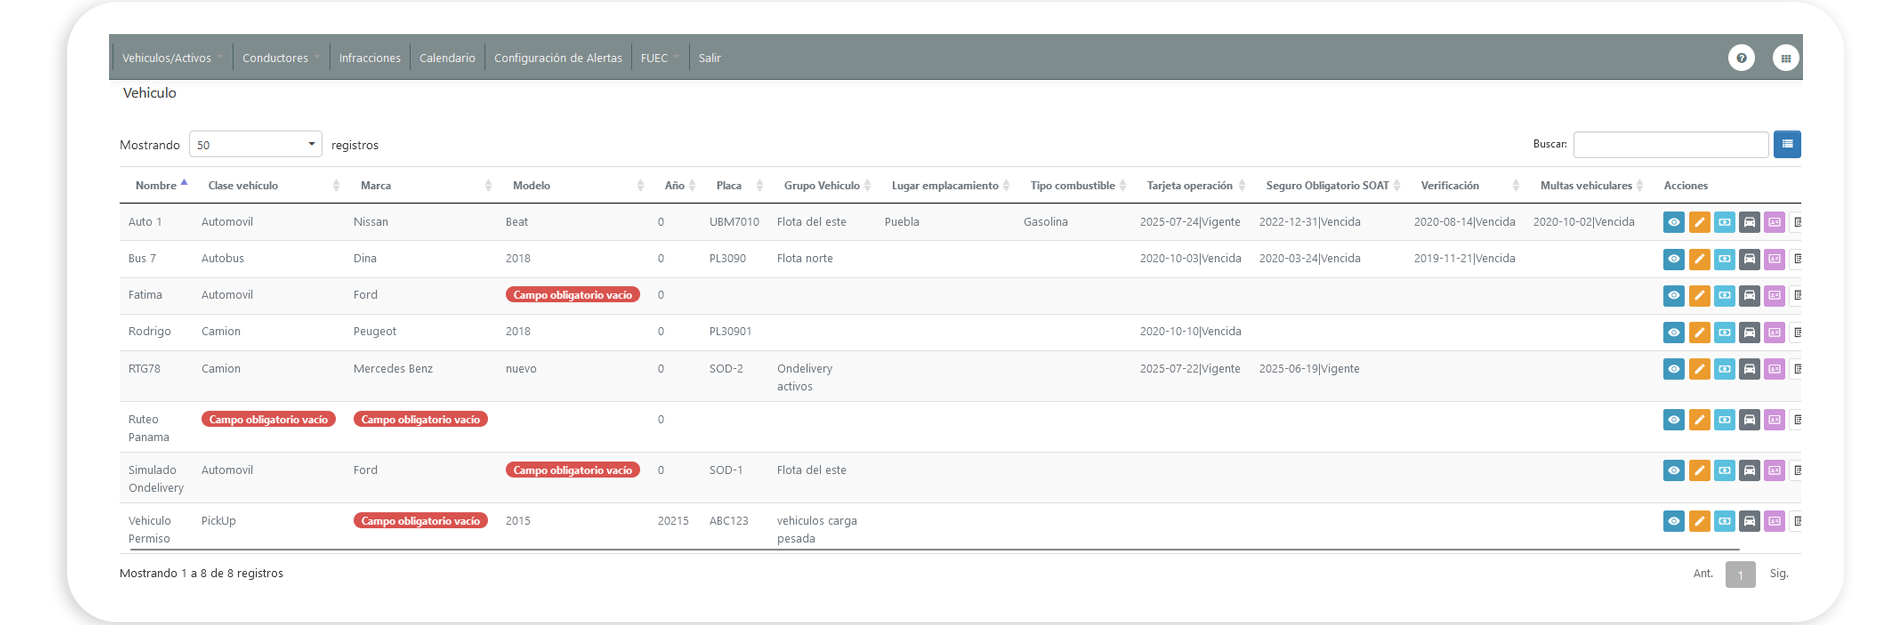View Rodrigo vehicle details
Image resolution: width=1904 pixels, height=625 pixels.
[x=1673, y=332]
